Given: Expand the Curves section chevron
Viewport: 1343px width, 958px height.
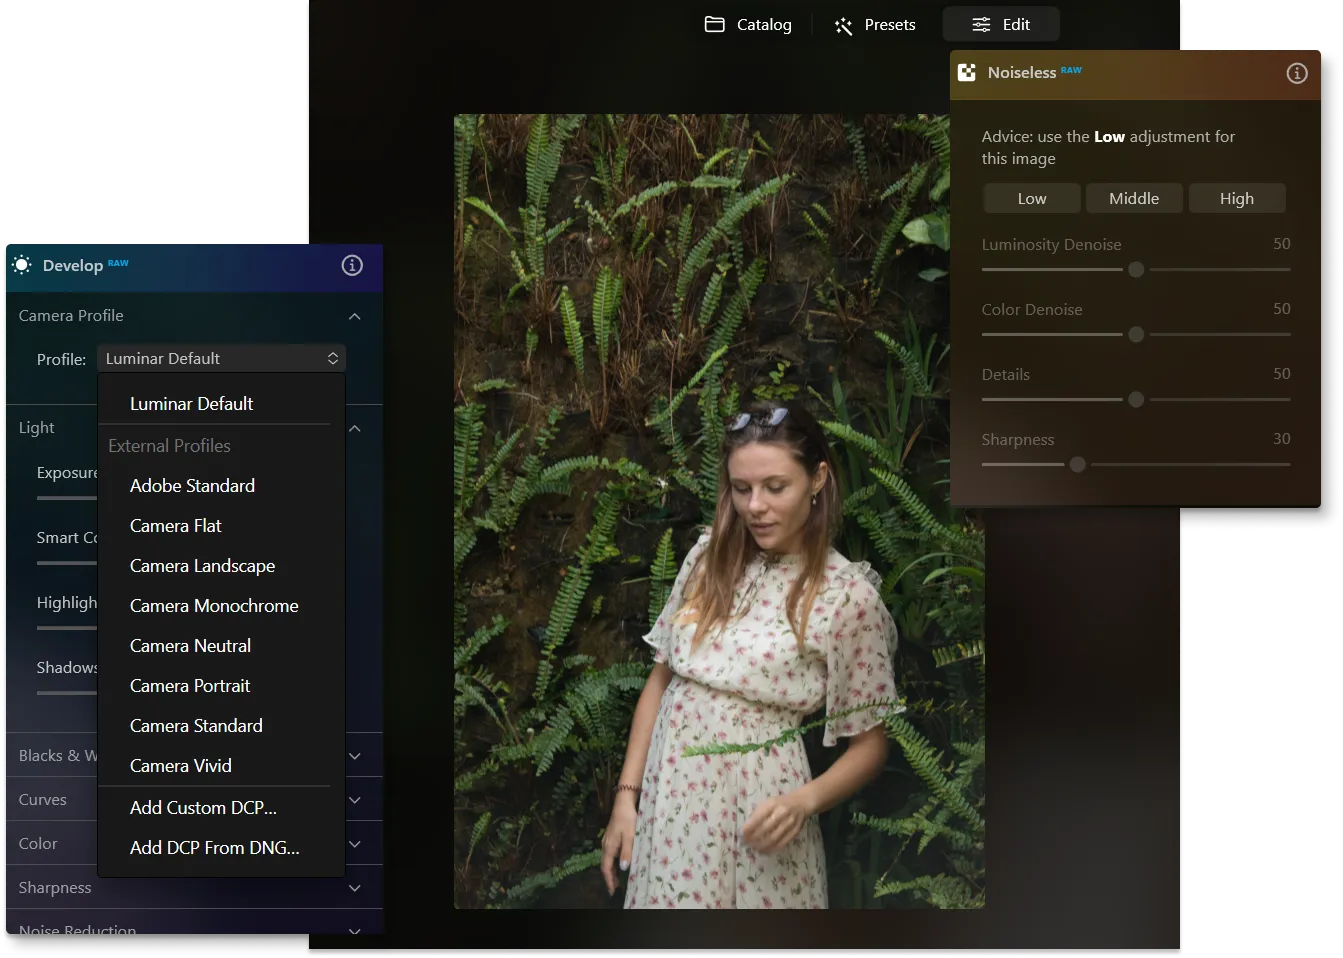Looking at the screenshot, I should [354, 800].
